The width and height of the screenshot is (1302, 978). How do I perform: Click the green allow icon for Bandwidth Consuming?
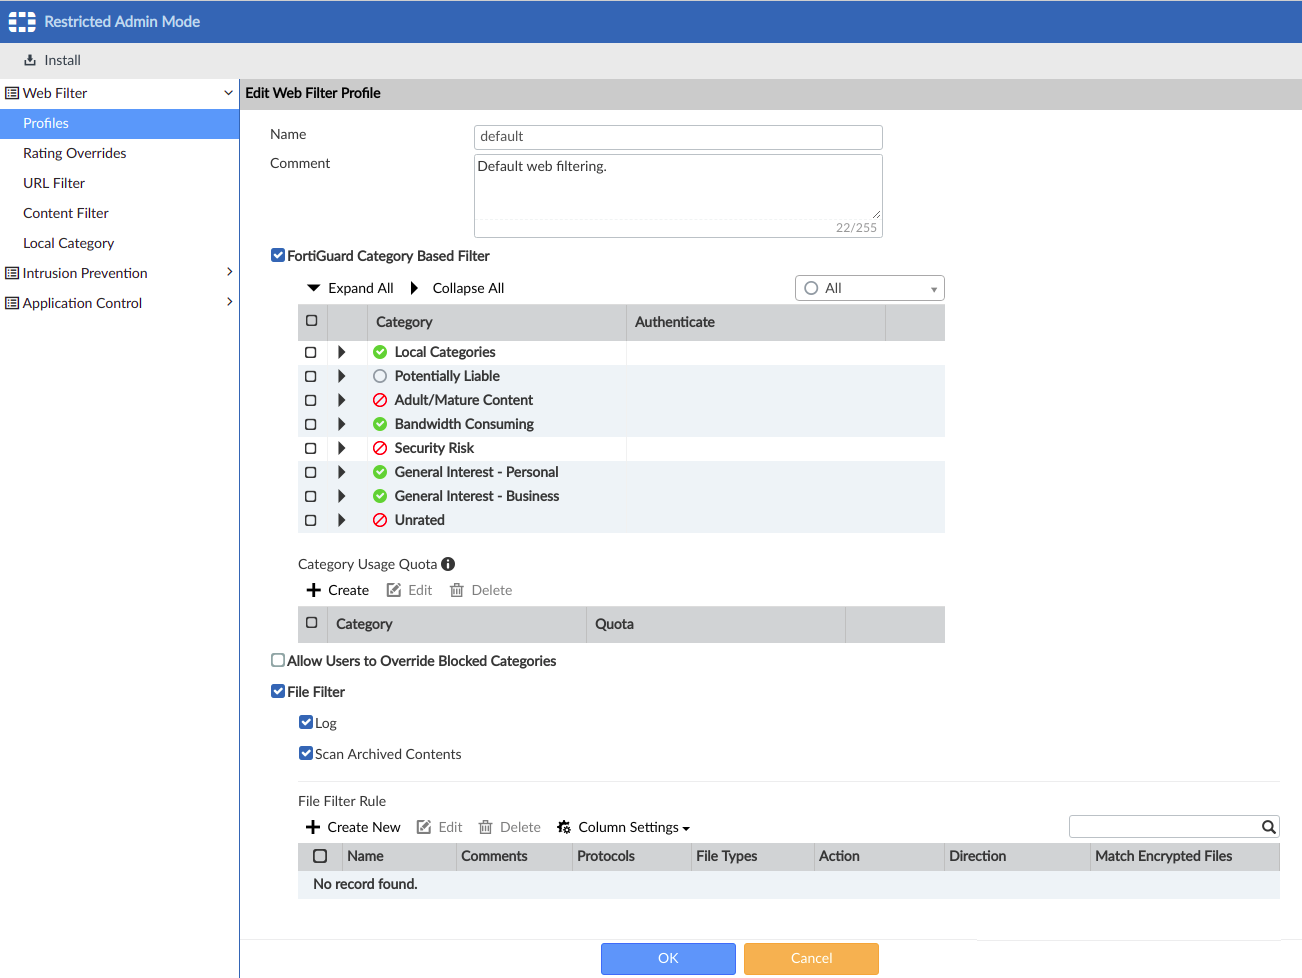point(380,424)
